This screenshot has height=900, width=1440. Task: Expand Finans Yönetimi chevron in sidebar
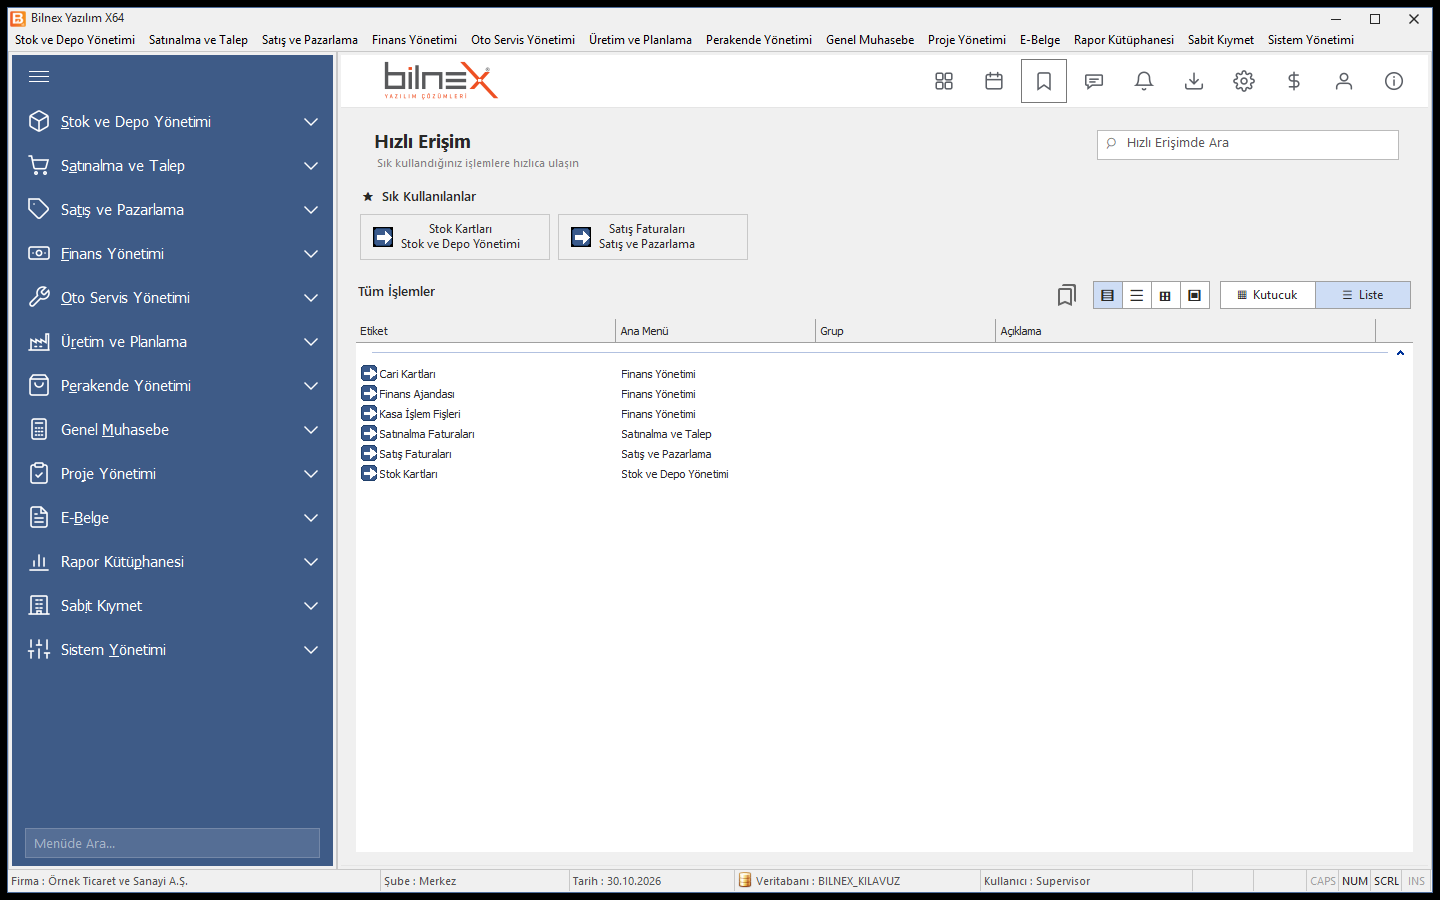(311, 254)
